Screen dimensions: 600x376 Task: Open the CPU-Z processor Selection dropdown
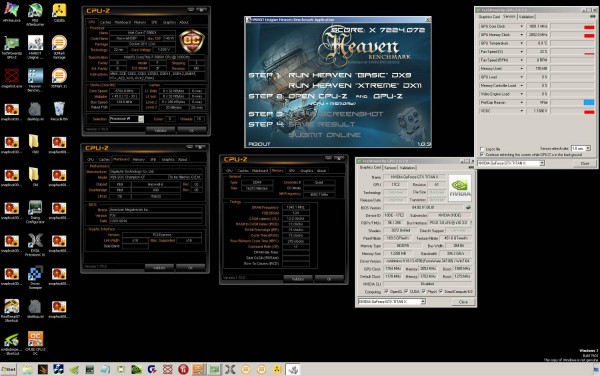(x=141, y=119)
